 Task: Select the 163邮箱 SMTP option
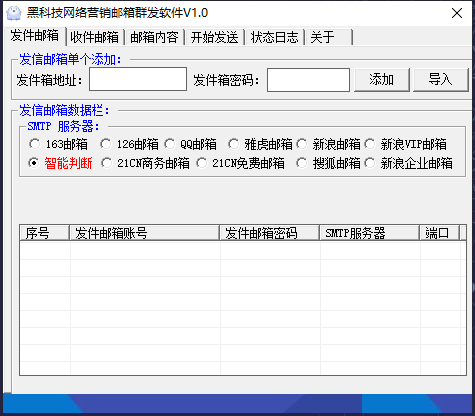pyautogui.click(x=58, y=144)
